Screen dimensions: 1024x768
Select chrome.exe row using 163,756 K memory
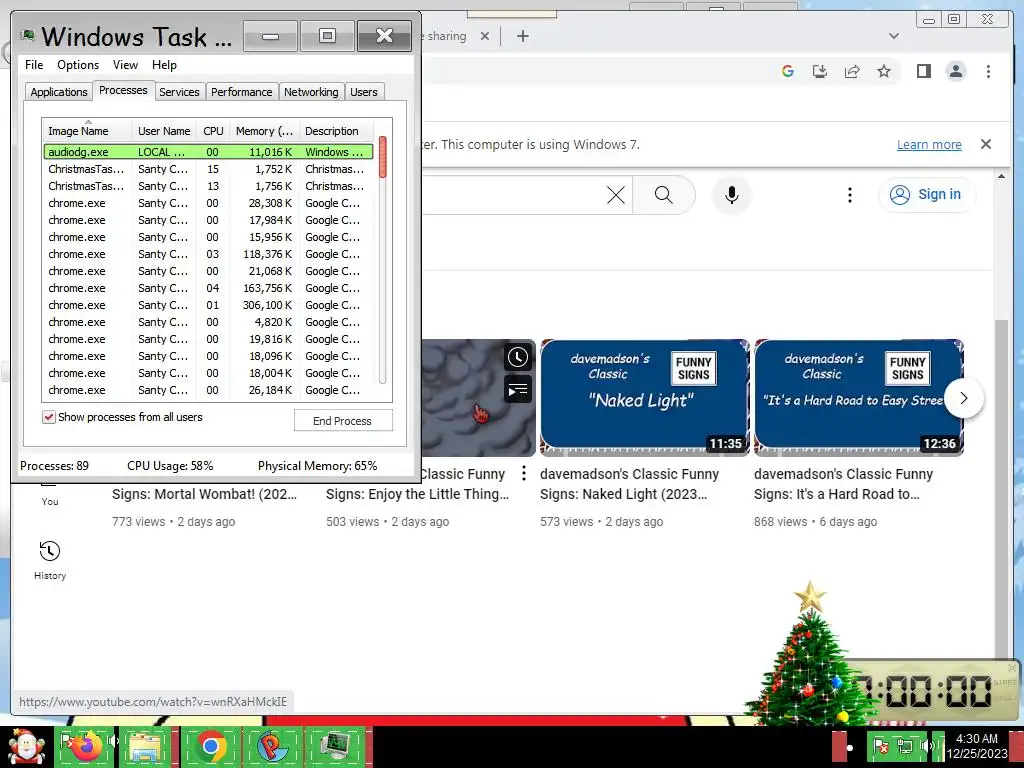(x=208, y=288)
